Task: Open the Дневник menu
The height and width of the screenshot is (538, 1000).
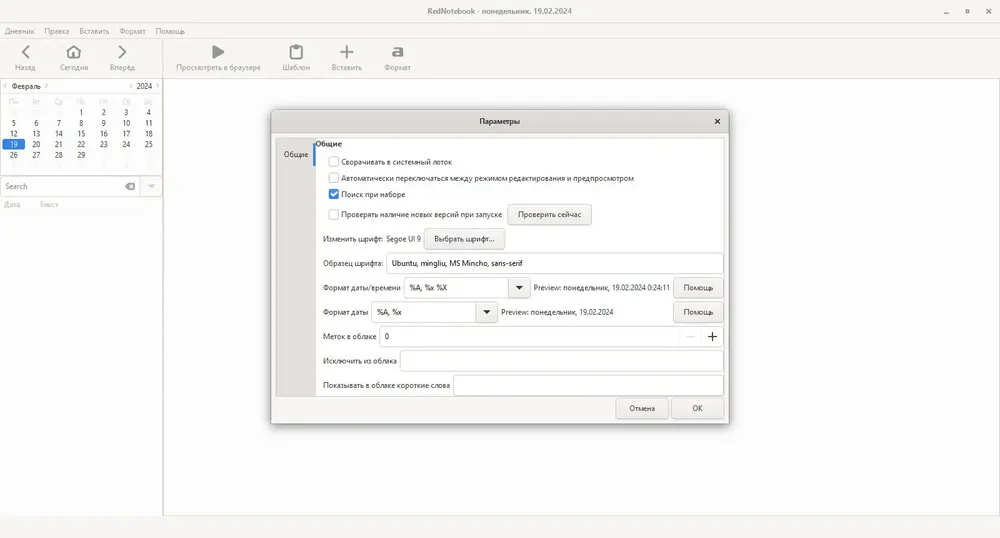Action: pyautogui.click(x=20, y=31)
